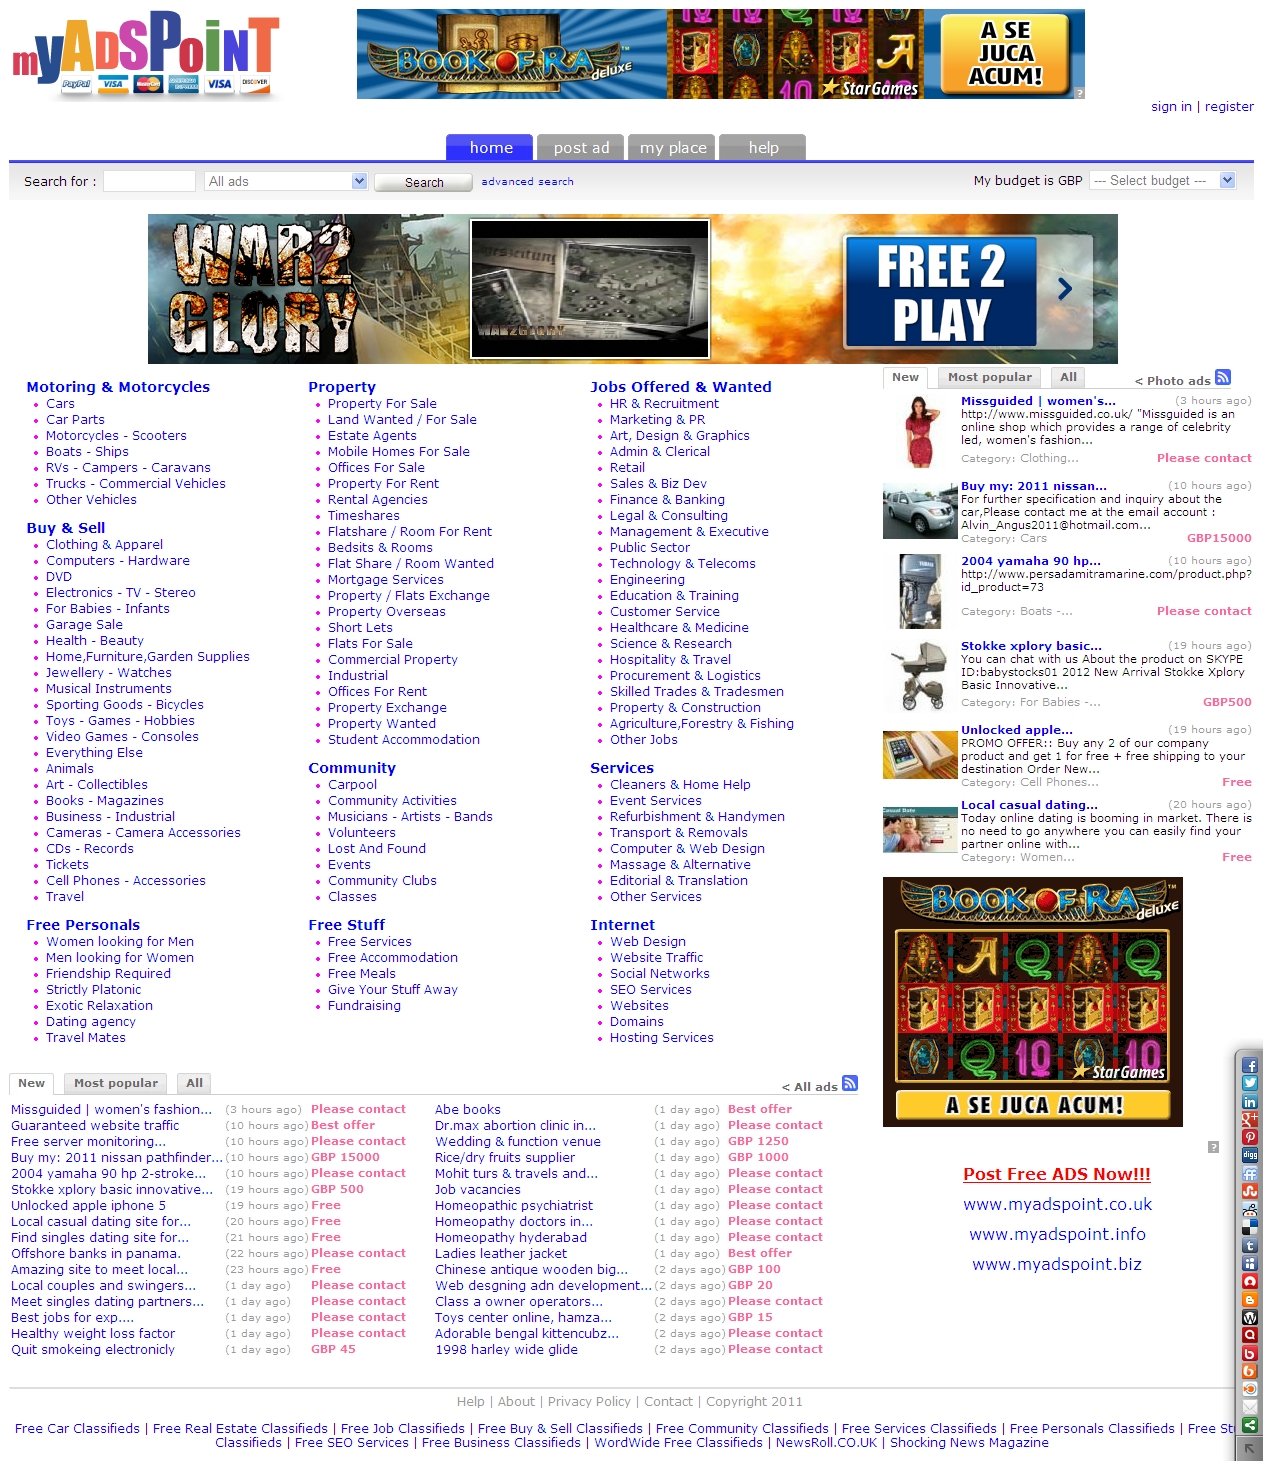The image size is (1263, 1461).
Task: Open www.myadspoint.co.uk link
Action: [1057, 1204]
